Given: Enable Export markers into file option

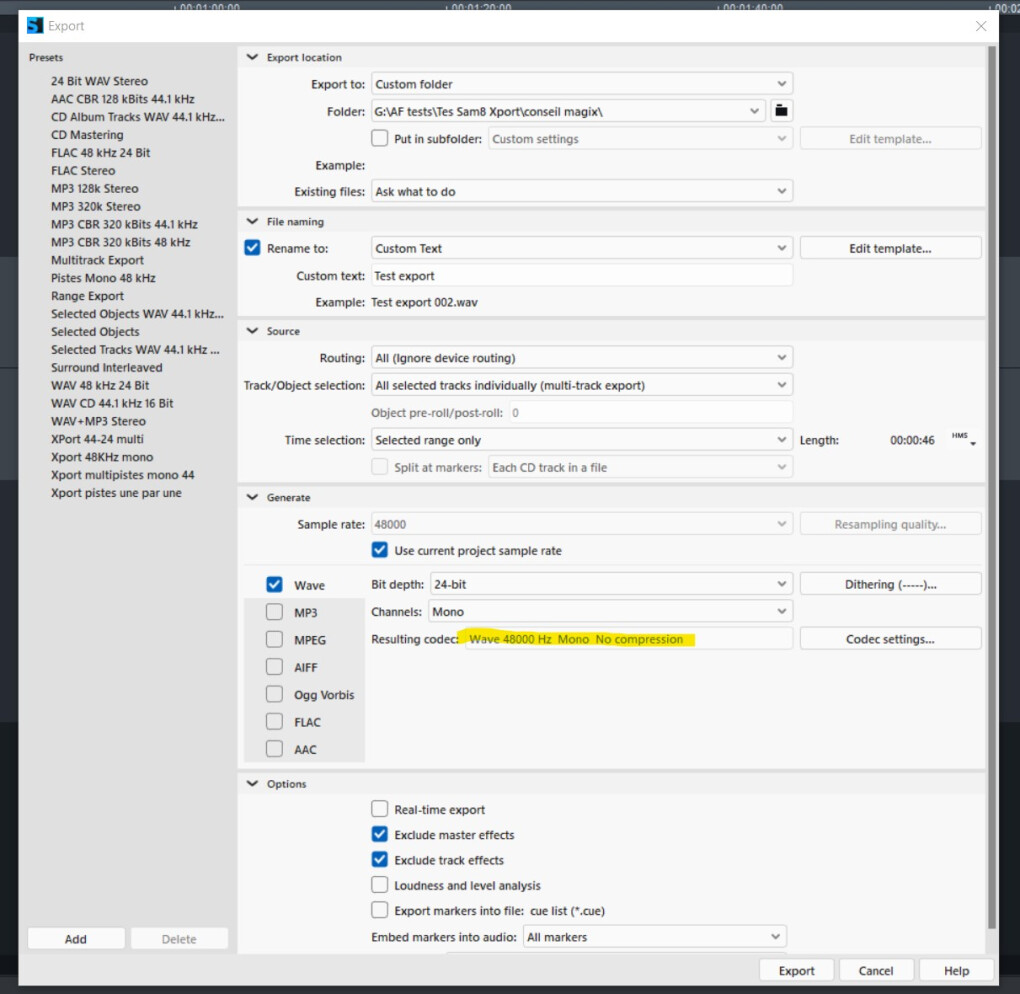Looking at the screenshot, I should pos(379,910).
